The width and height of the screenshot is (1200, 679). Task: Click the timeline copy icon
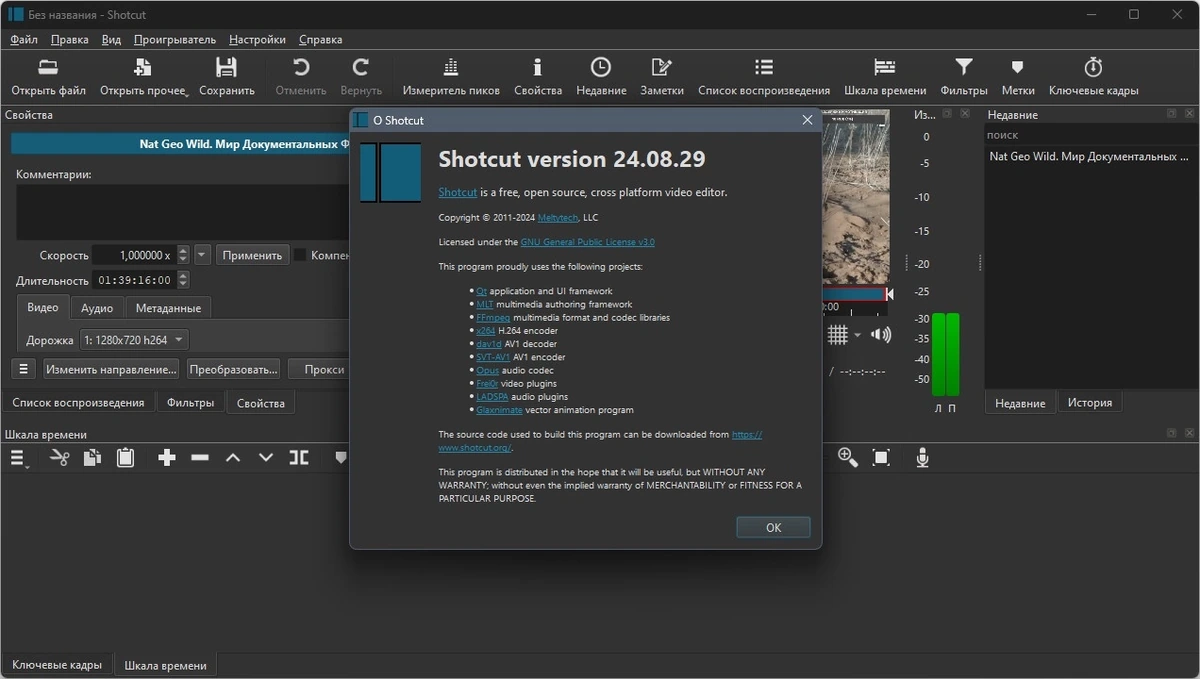92,458
